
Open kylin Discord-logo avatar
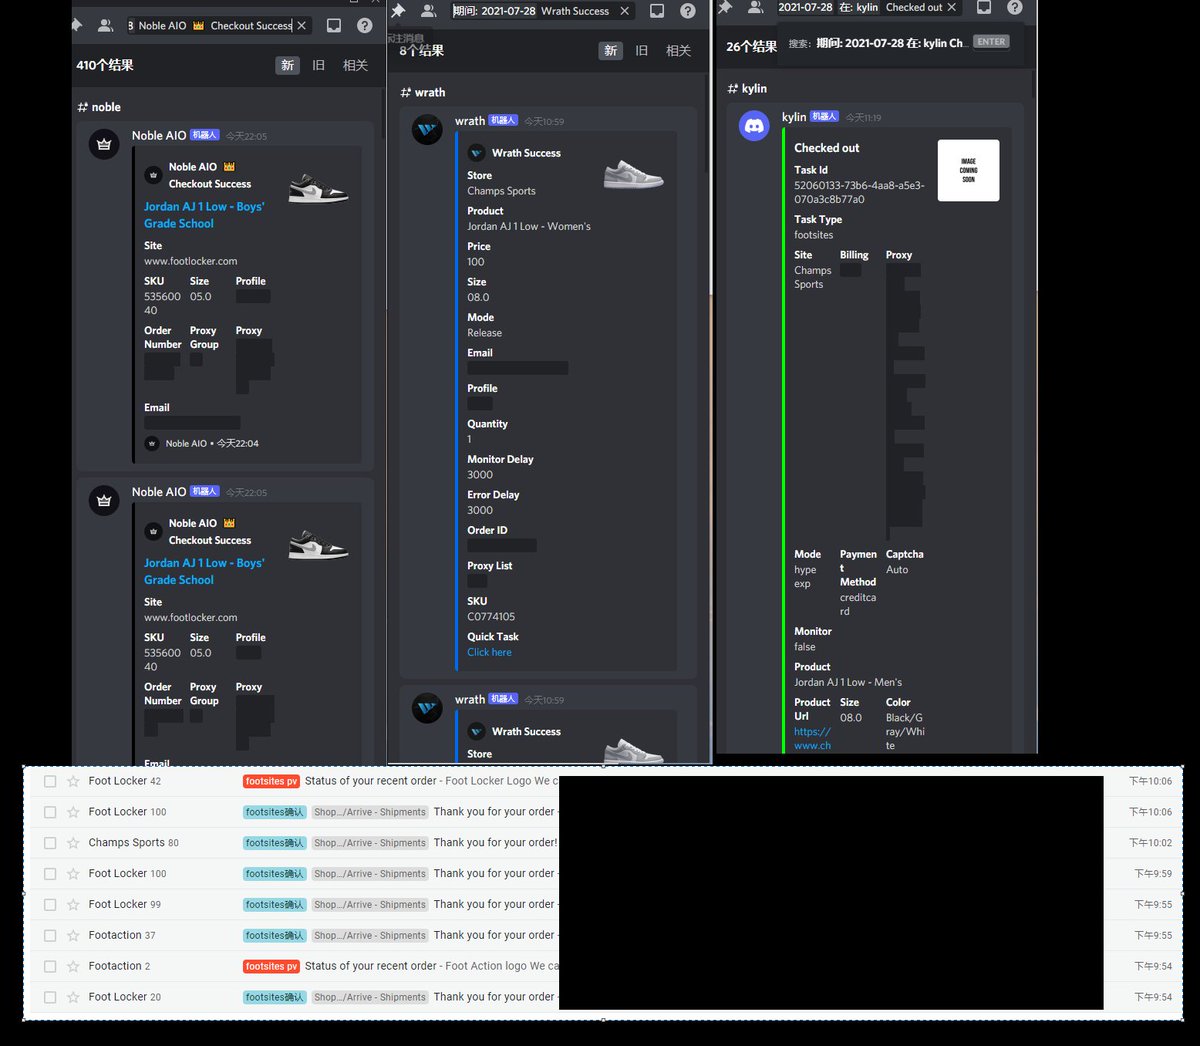(x=754, y=126)
